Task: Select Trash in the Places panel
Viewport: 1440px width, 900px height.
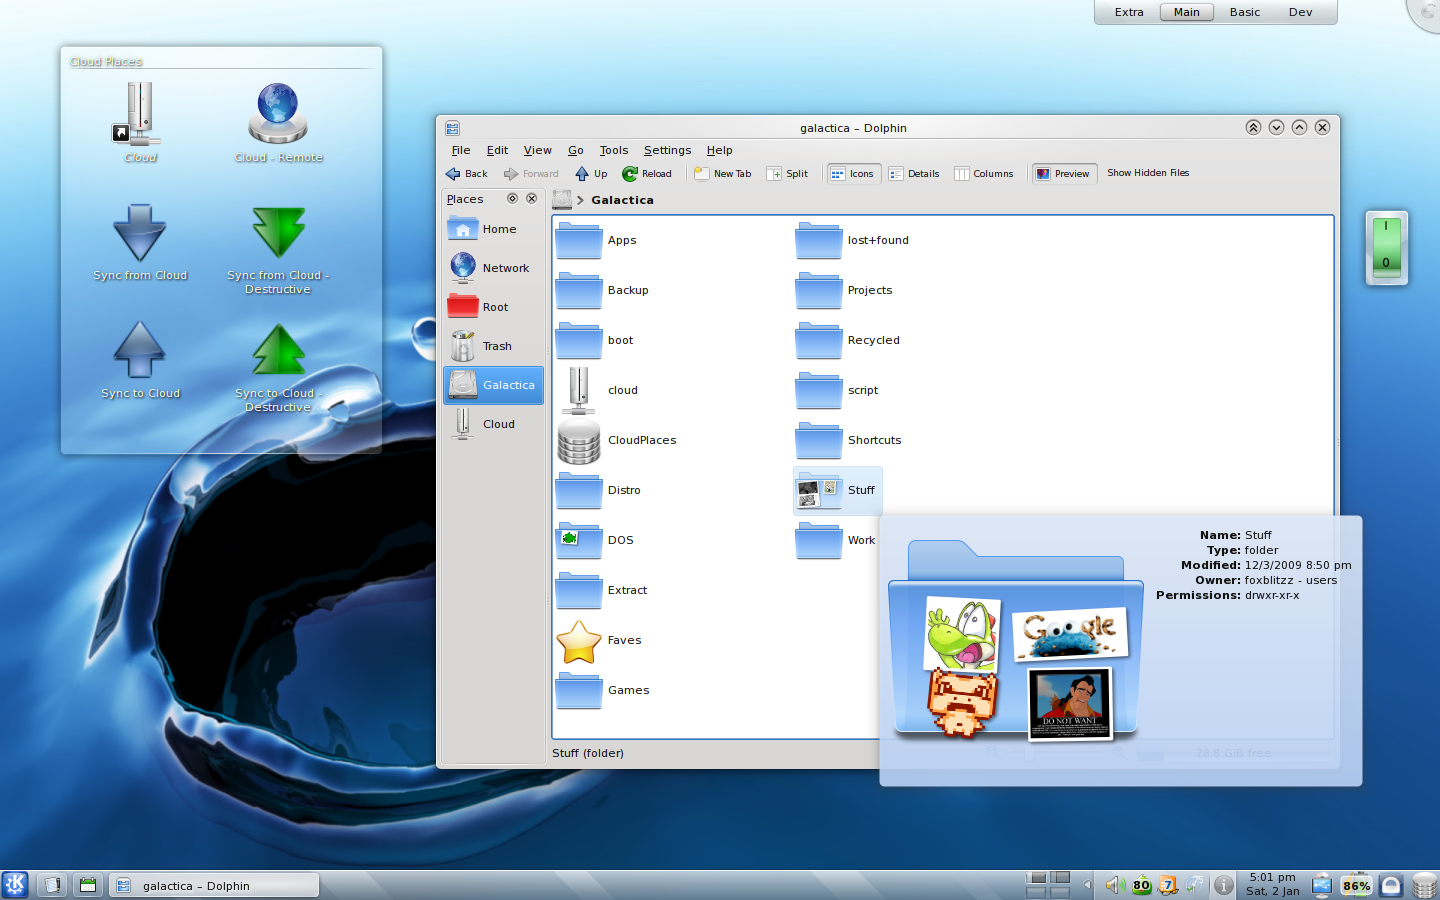Action: click(x=496, y=346)
